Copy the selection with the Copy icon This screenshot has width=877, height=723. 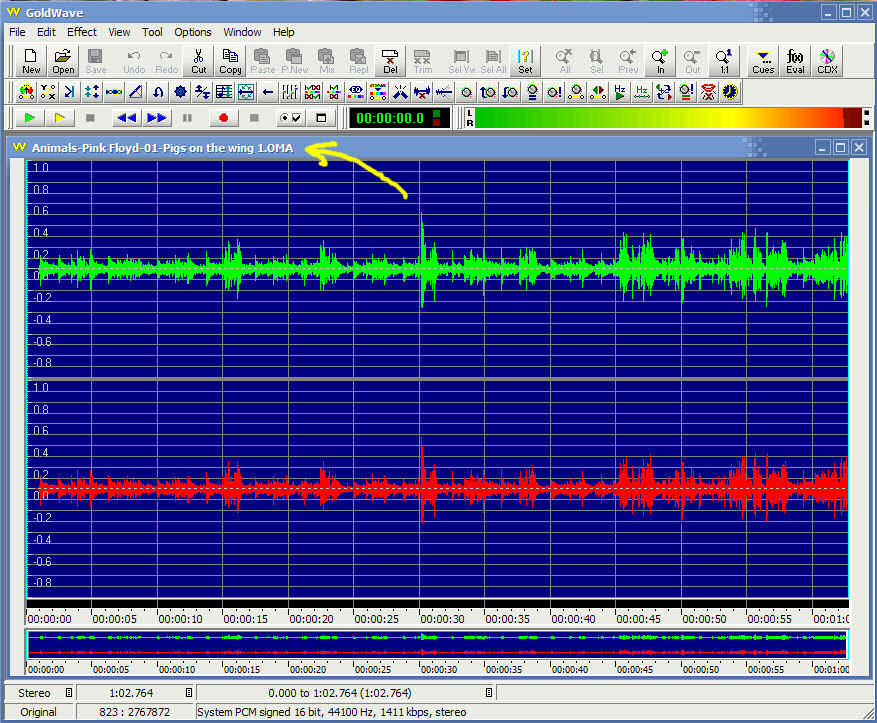click(230, 61)
